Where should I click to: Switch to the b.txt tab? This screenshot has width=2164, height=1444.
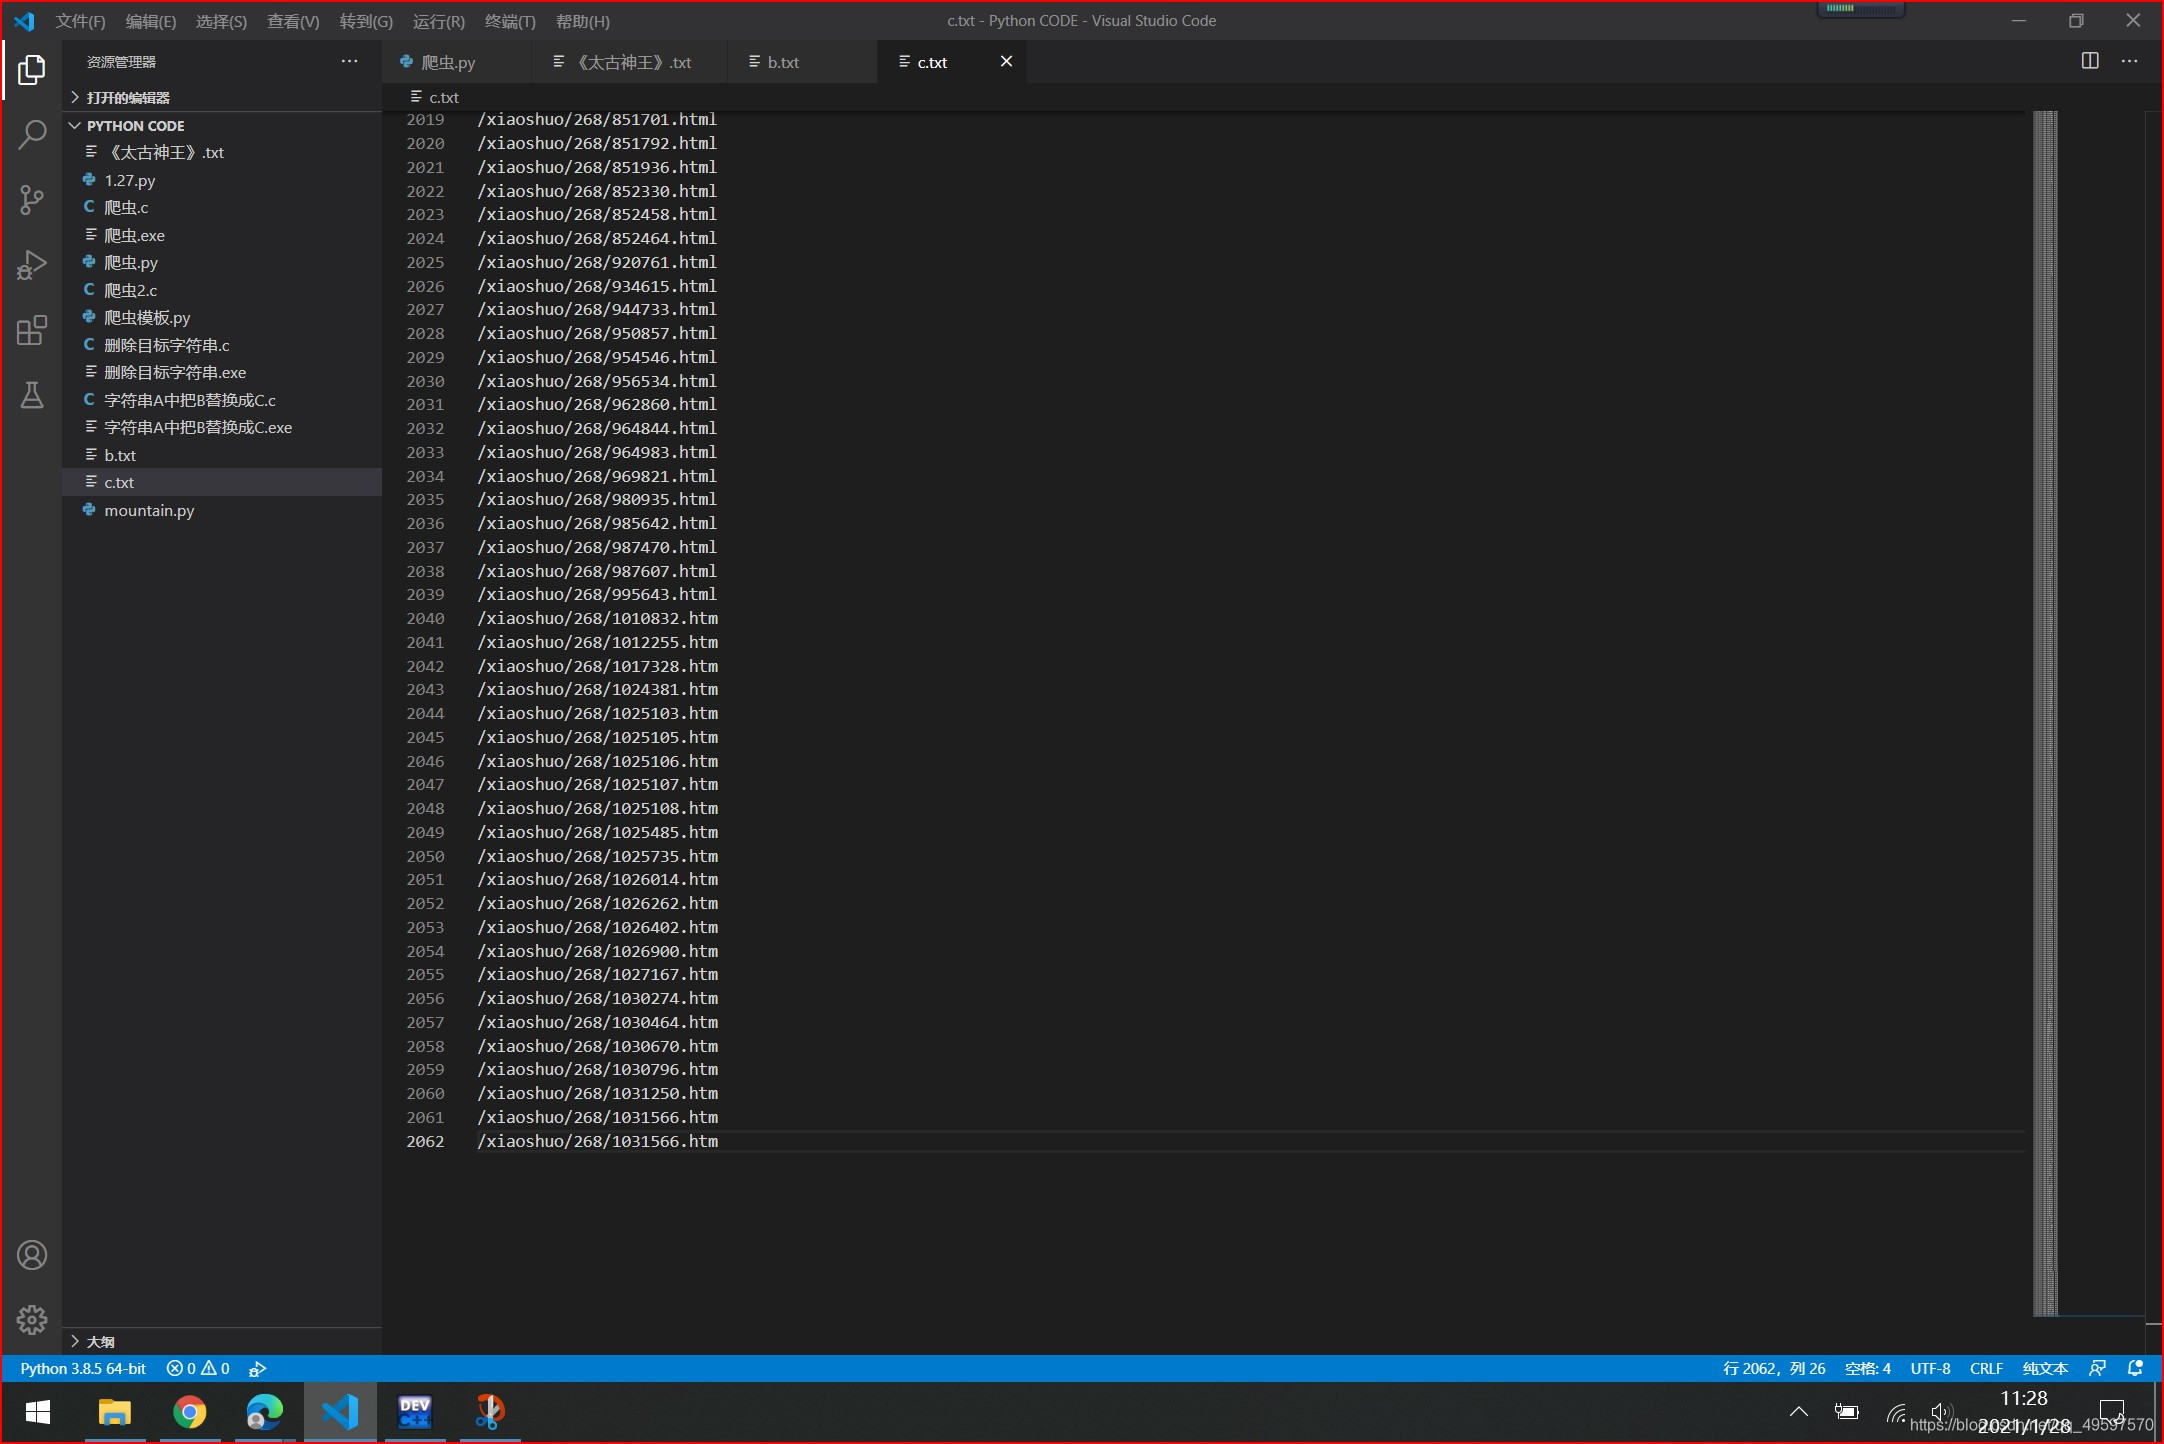click(x=803, y=62)
